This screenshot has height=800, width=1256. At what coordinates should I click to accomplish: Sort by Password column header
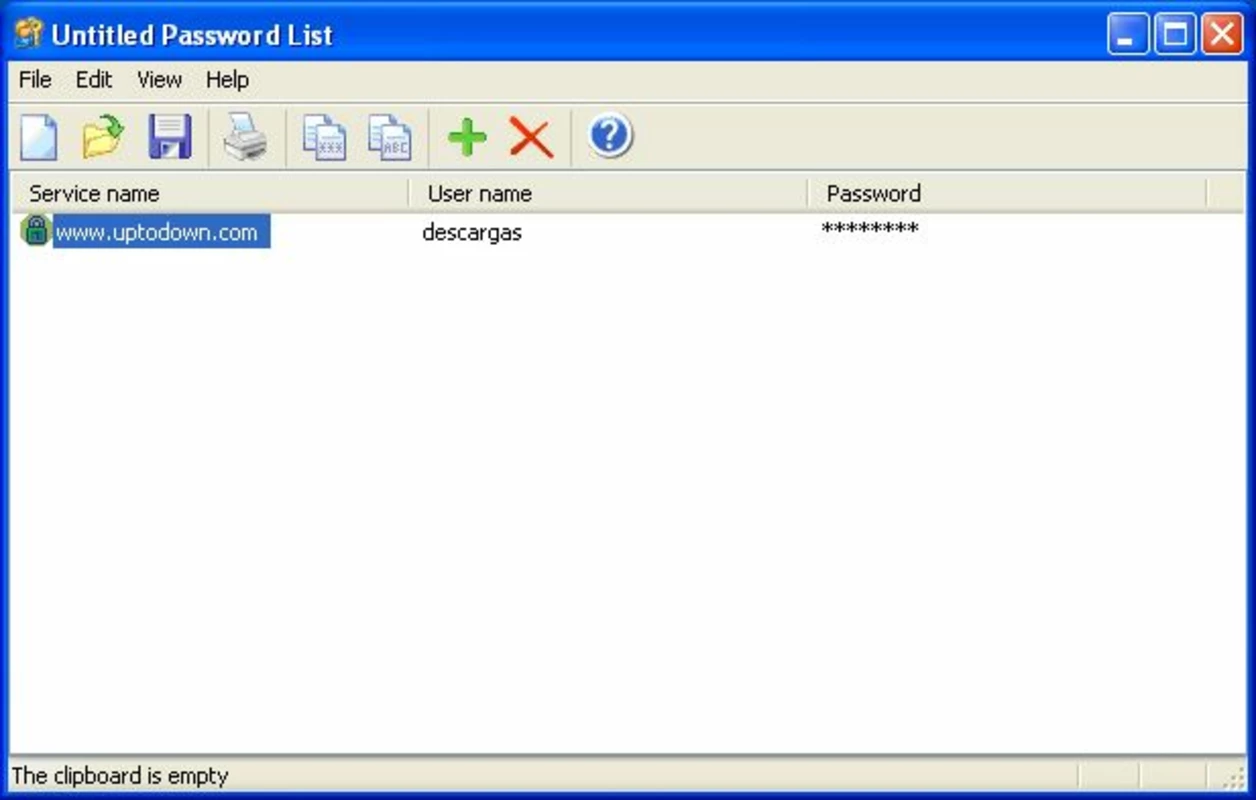coord(1007,193)
